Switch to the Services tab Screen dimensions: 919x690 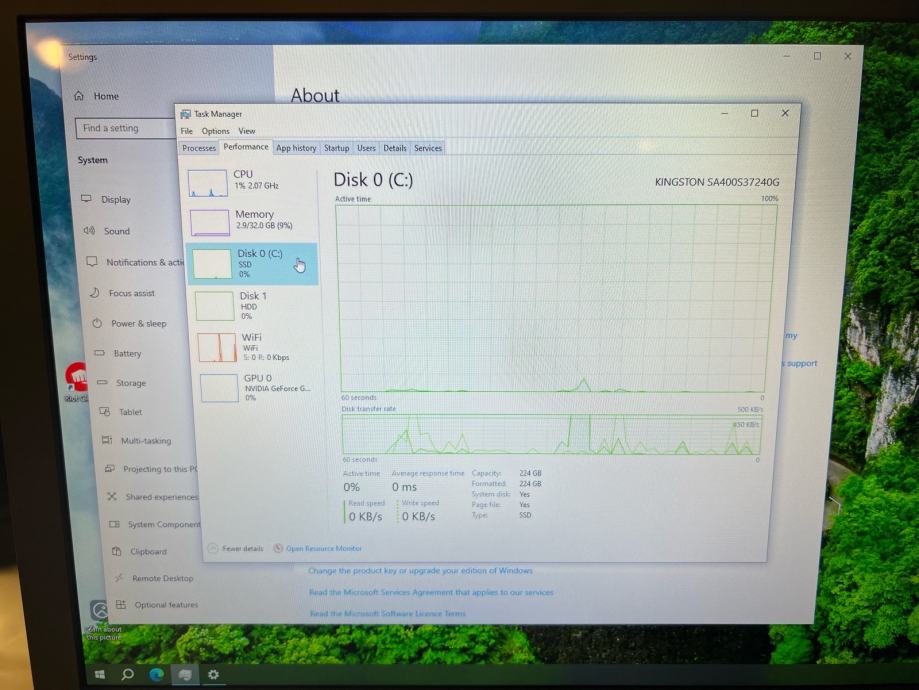[428, 148]
